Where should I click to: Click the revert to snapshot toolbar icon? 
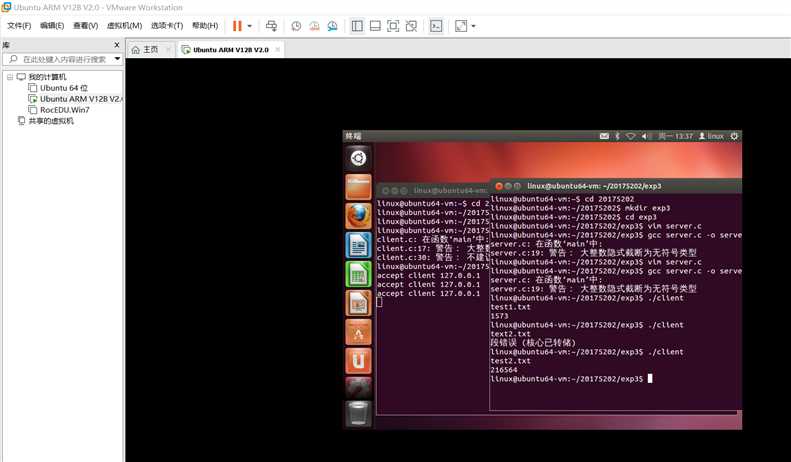pos(314,26)
